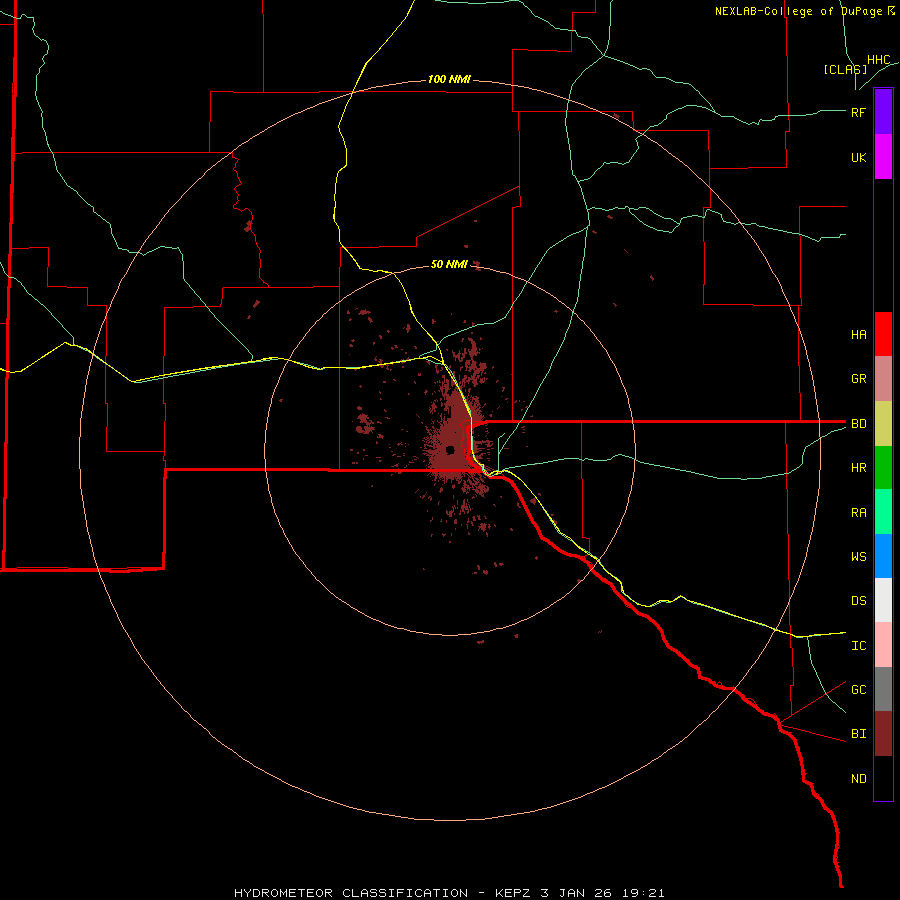Viewport: 900px width, 900px height.
Task: Click the HYDROMETEOR CLASSIFICATION title text
Action: coord(351,893)
